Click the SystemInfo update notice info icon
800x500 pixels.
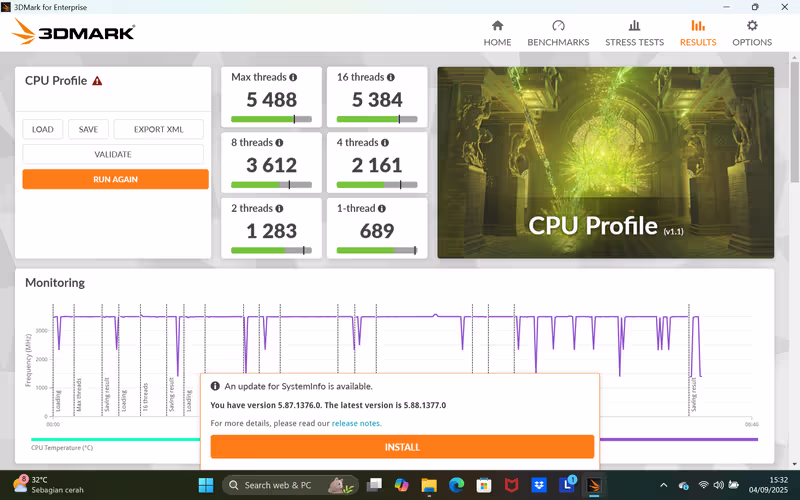click(x=215, y=386)
